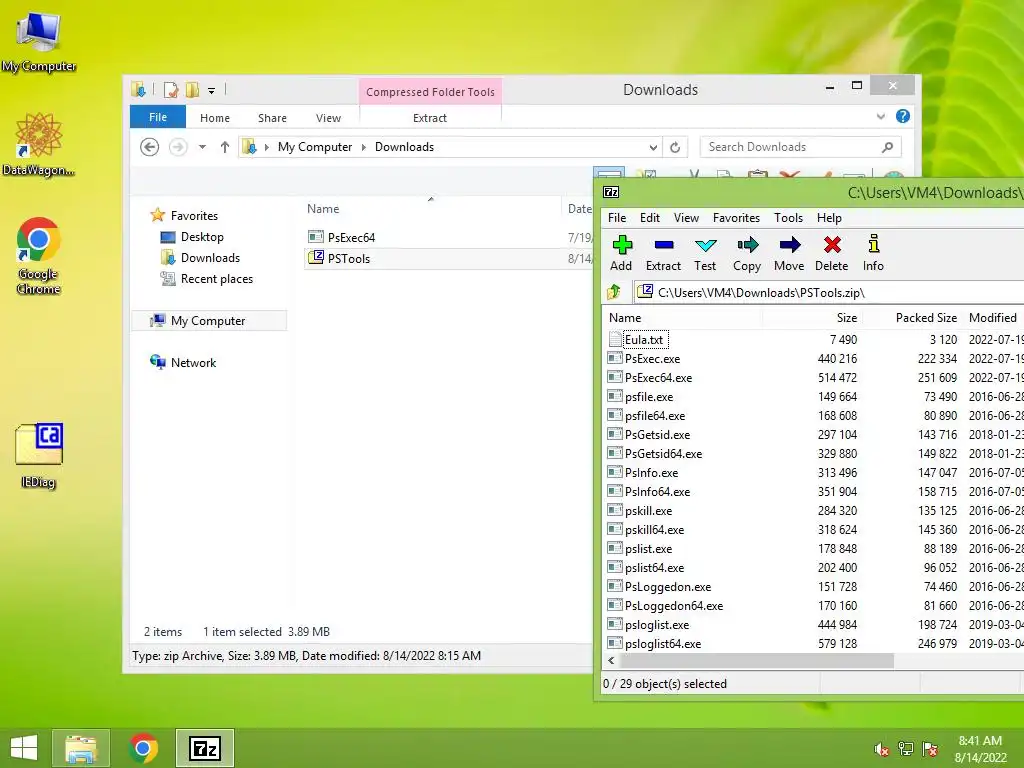Expand My Computer breadcrumb arrow
The image size is (1024, 768).
364,147
